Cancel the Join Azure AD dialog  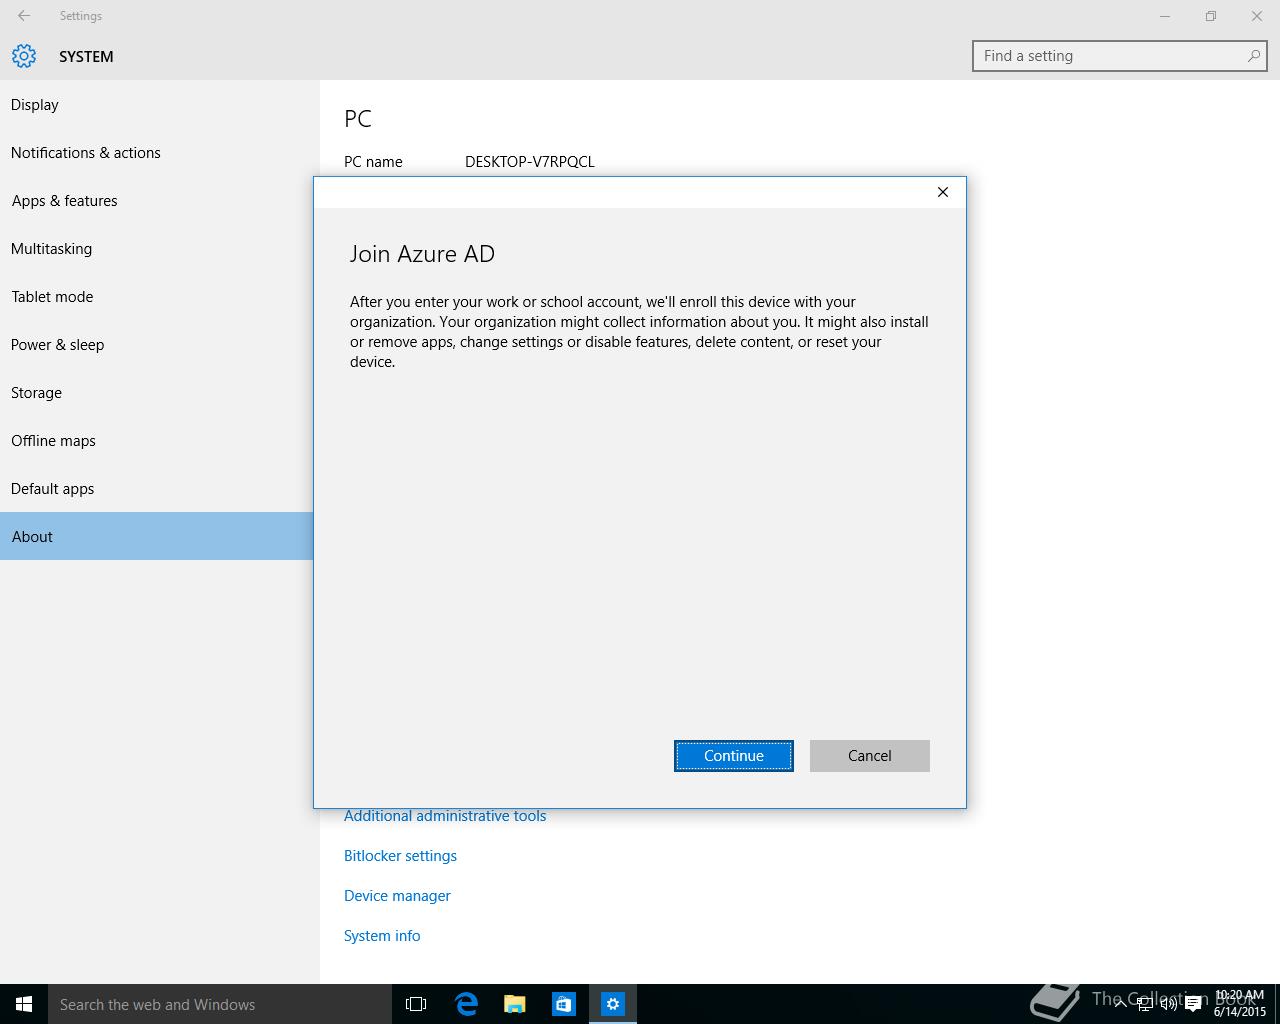coord(870,756)
